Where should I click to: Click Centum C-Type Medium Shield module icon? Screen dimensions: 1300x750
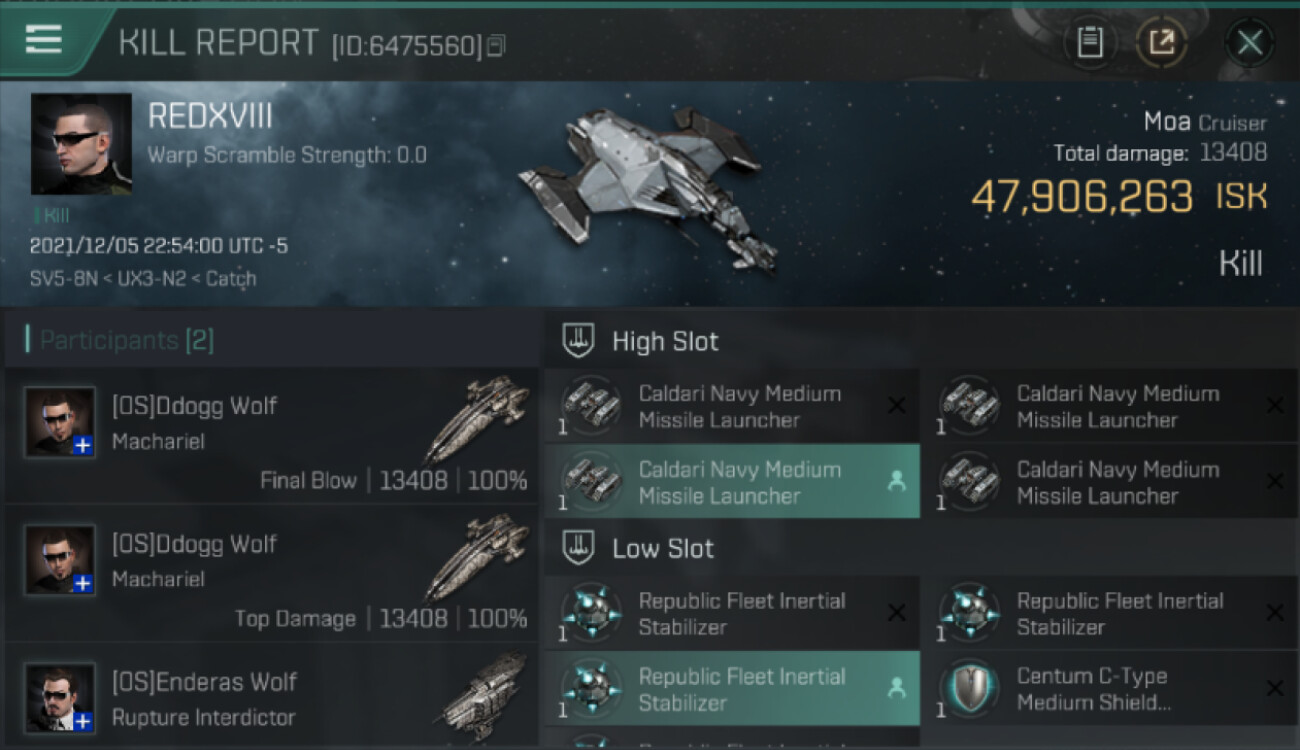coord(968,689)
